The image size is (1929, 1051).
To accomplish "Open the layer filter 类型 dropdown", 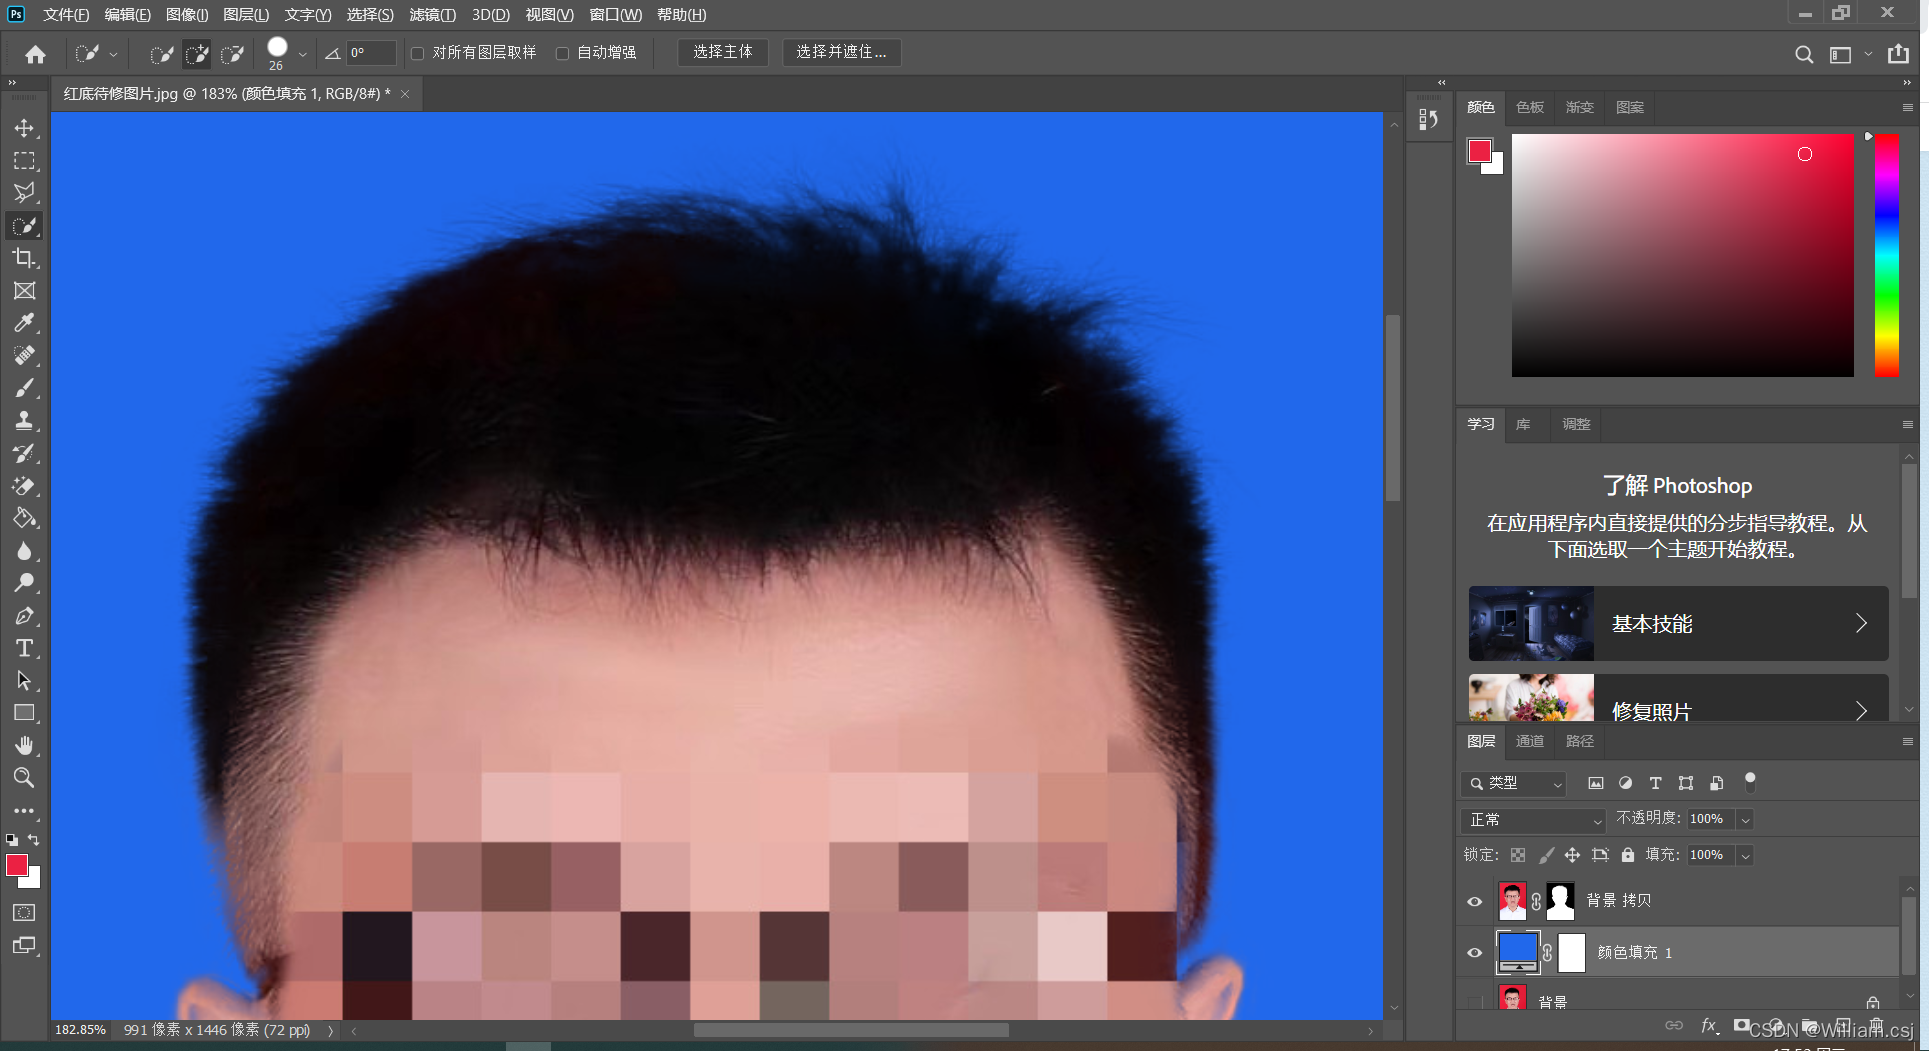I will tap(1513, 783).
